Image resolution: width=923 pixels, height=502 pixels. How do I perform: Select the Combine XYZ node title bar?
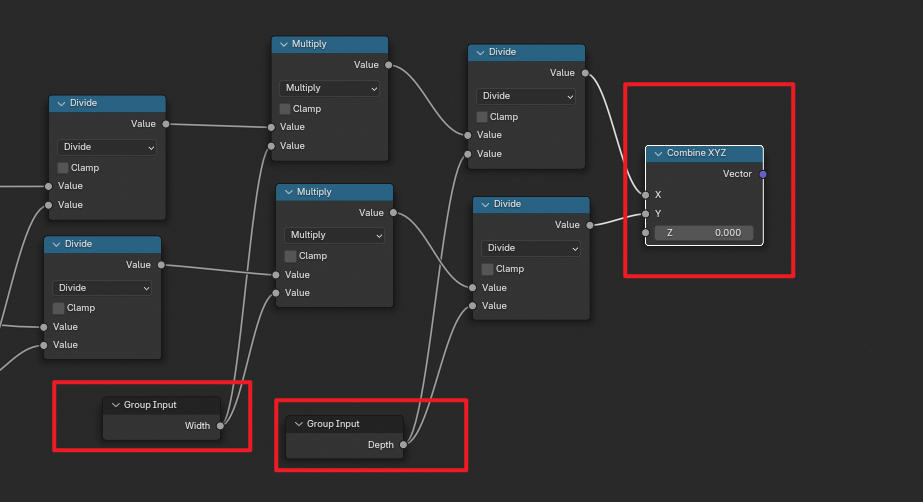[x=710, y=153]
